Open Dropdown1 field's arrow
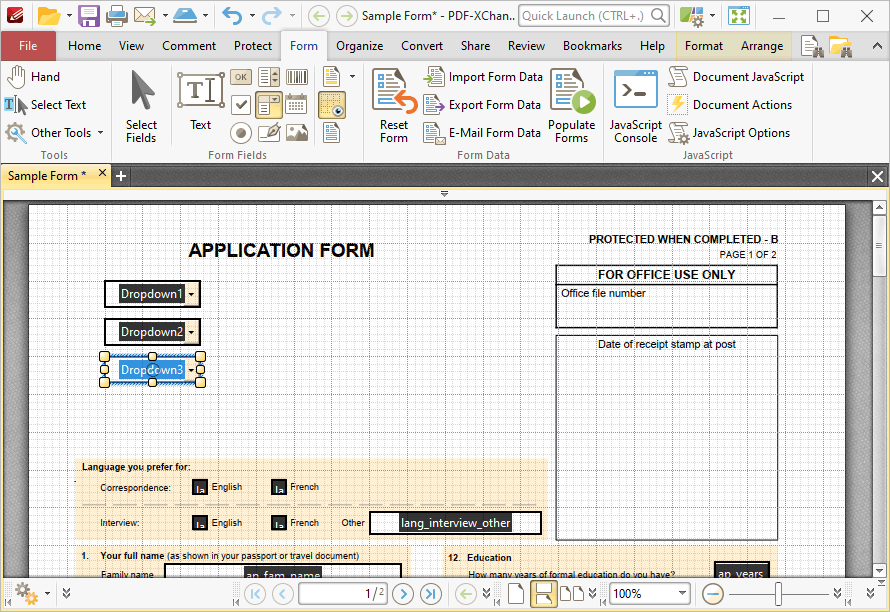 click(192, 294)
